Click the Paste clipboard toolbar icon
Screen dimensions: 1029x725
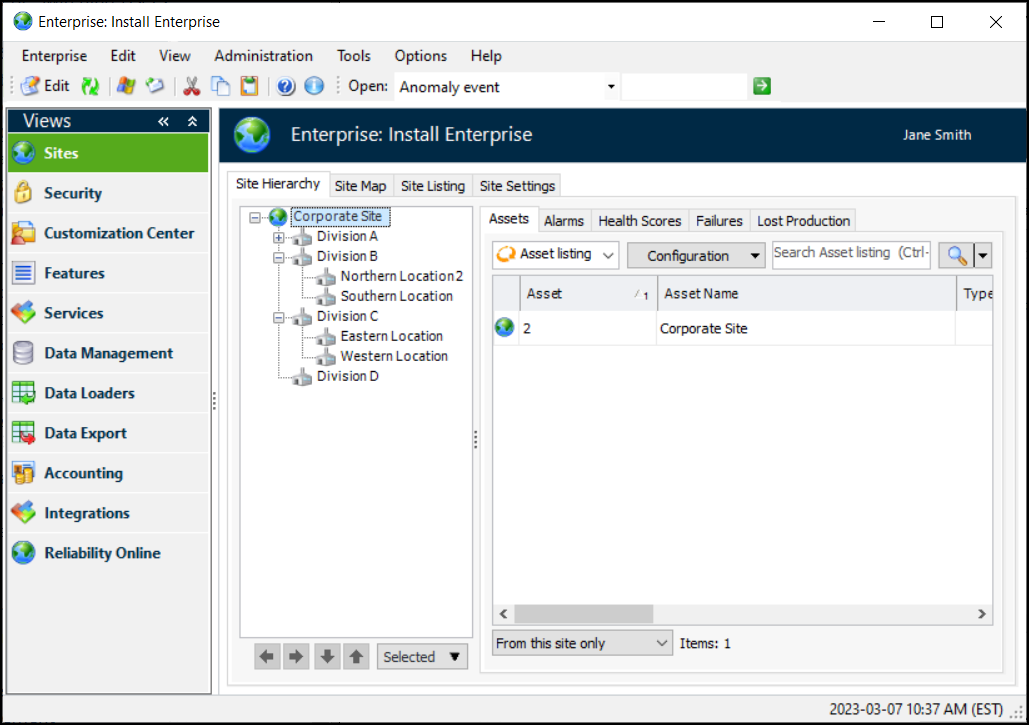click(x=249, y=86)
